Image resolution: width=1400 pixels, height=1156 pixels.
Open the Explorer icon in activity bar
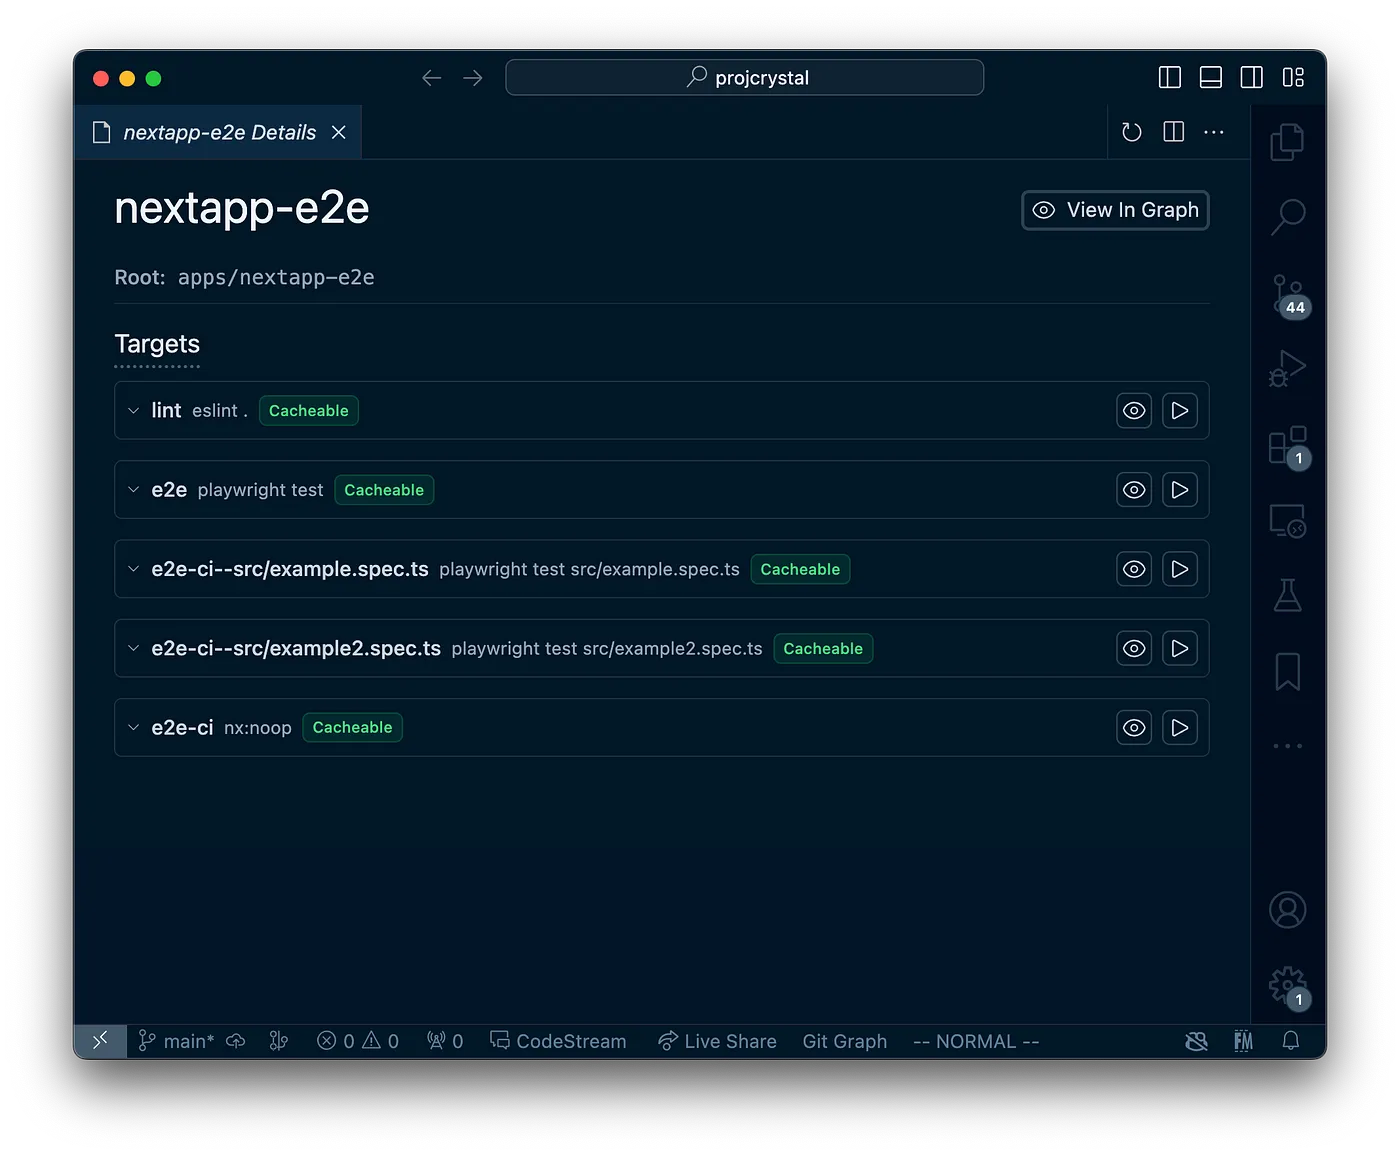point(1287,141)
